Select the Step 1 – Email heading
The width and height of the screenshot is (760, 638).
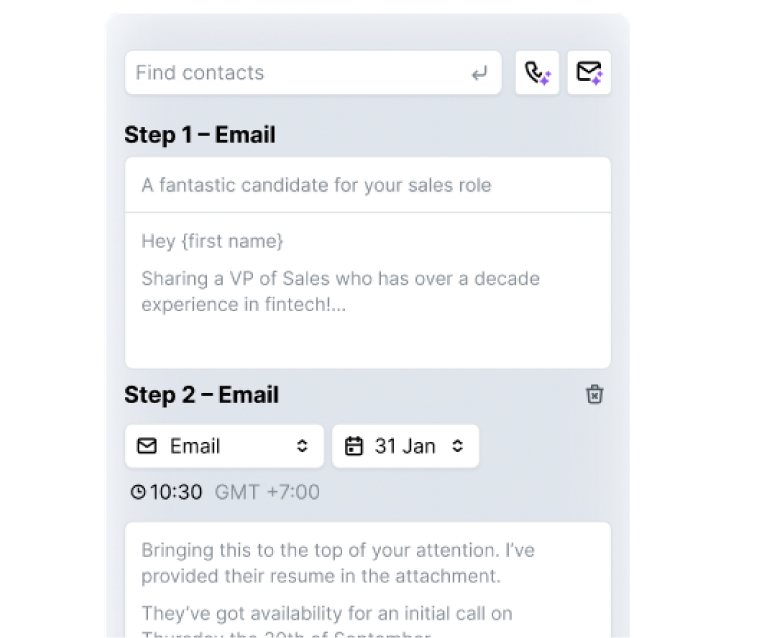[x=200, y=135]
